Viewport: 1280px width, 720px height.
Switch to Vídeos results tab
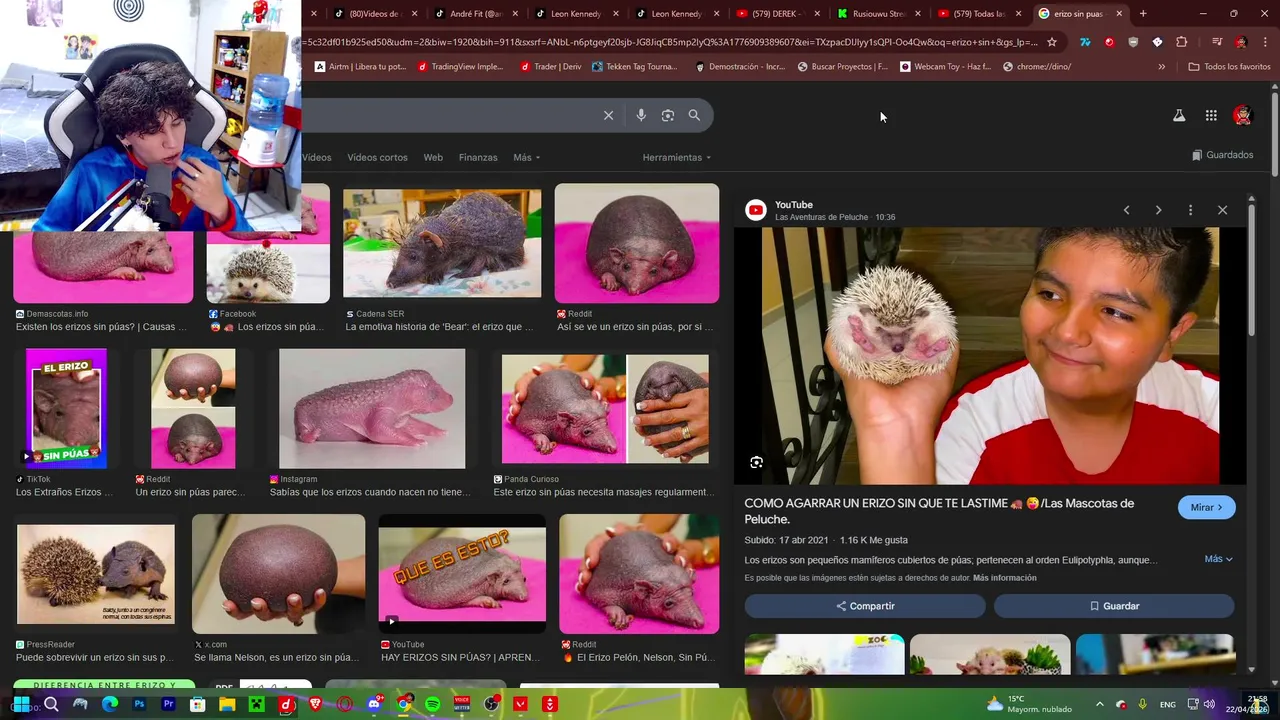[316, 157]
